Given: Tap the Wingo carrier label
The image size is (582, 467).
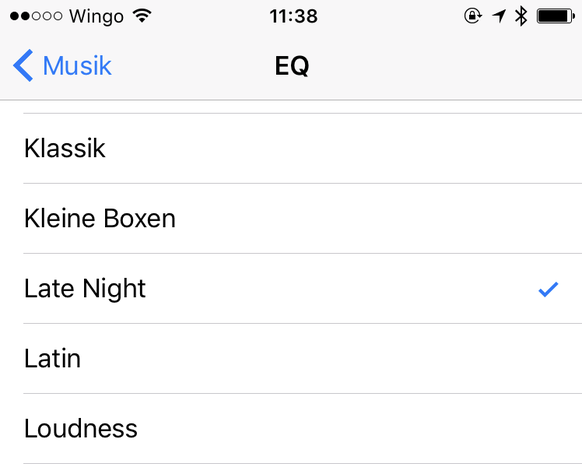Looking at the screenshot, I should coord(96,17).
